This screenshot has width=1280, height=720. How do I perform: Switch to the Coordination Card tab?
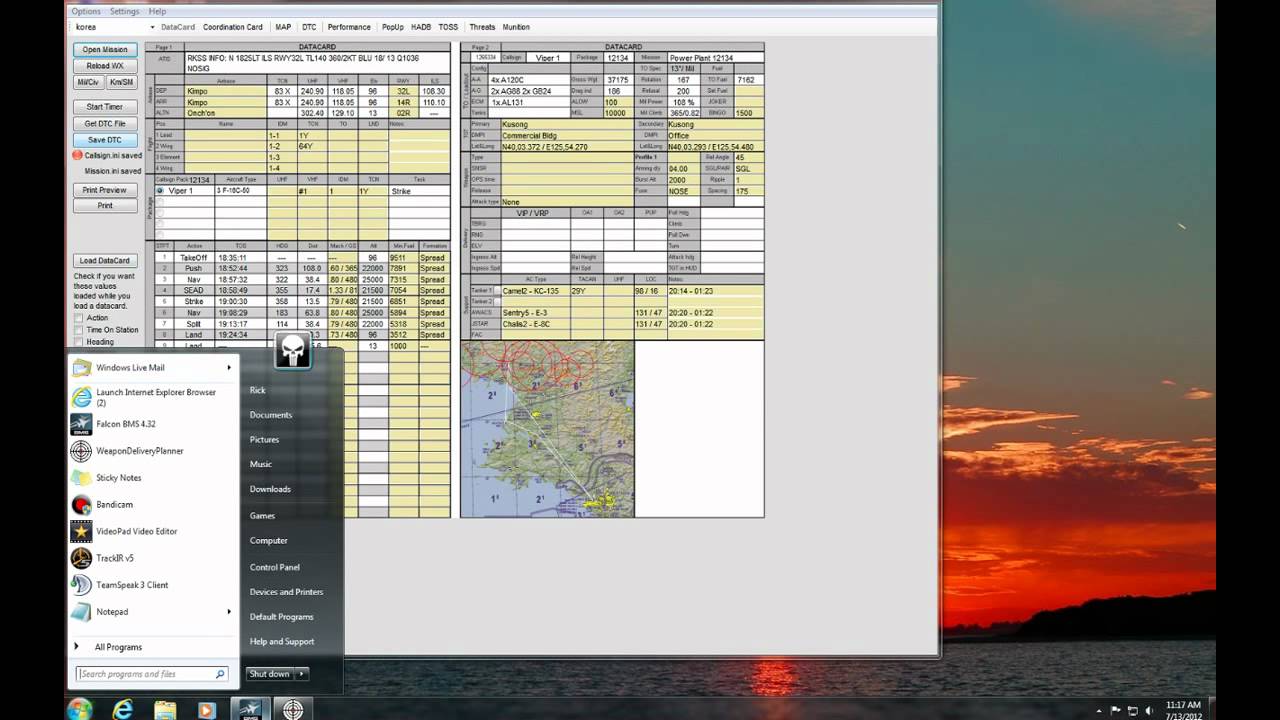coord(233,27)
